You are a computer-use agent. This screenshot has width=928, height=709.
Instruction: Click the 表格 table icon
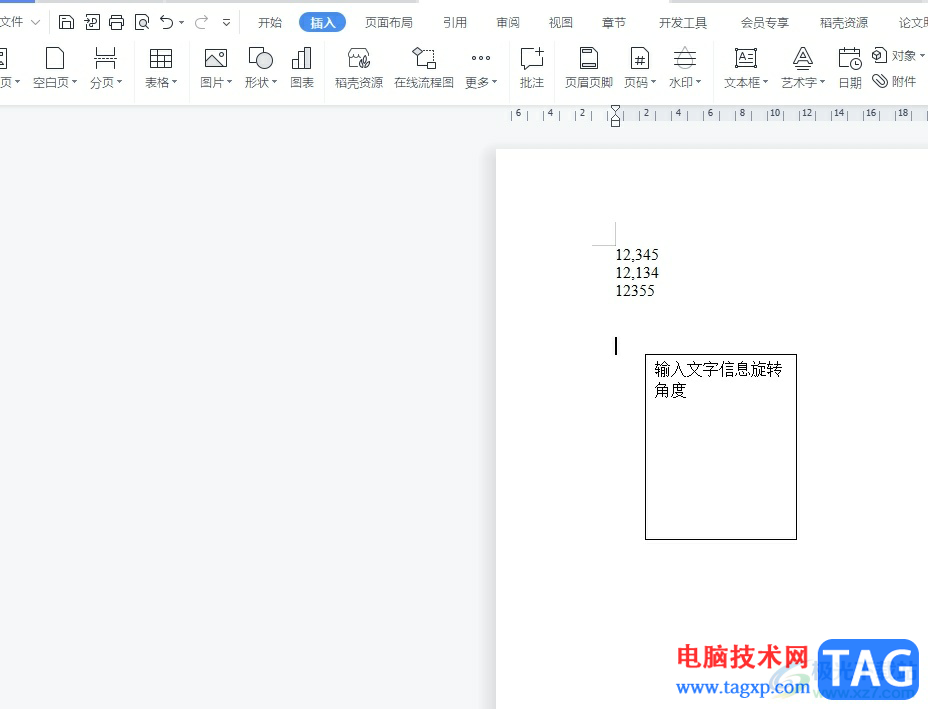pyautogui.click(x=160, y=59)
